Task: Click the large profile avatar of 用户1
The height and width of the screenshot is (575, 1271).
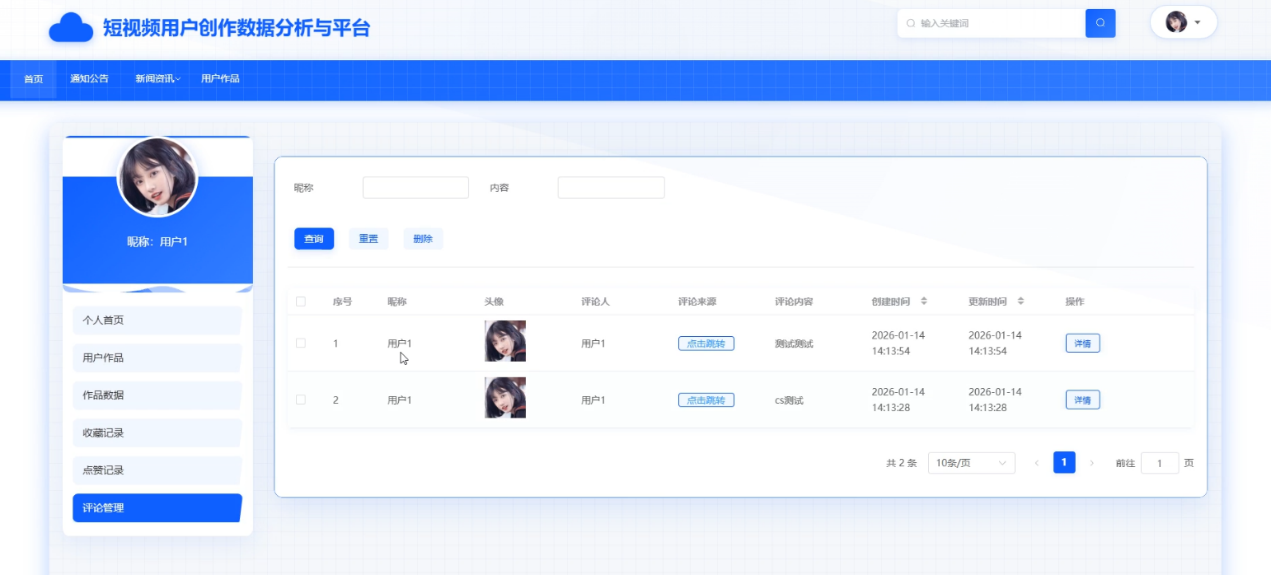Action: coord(157,177)
